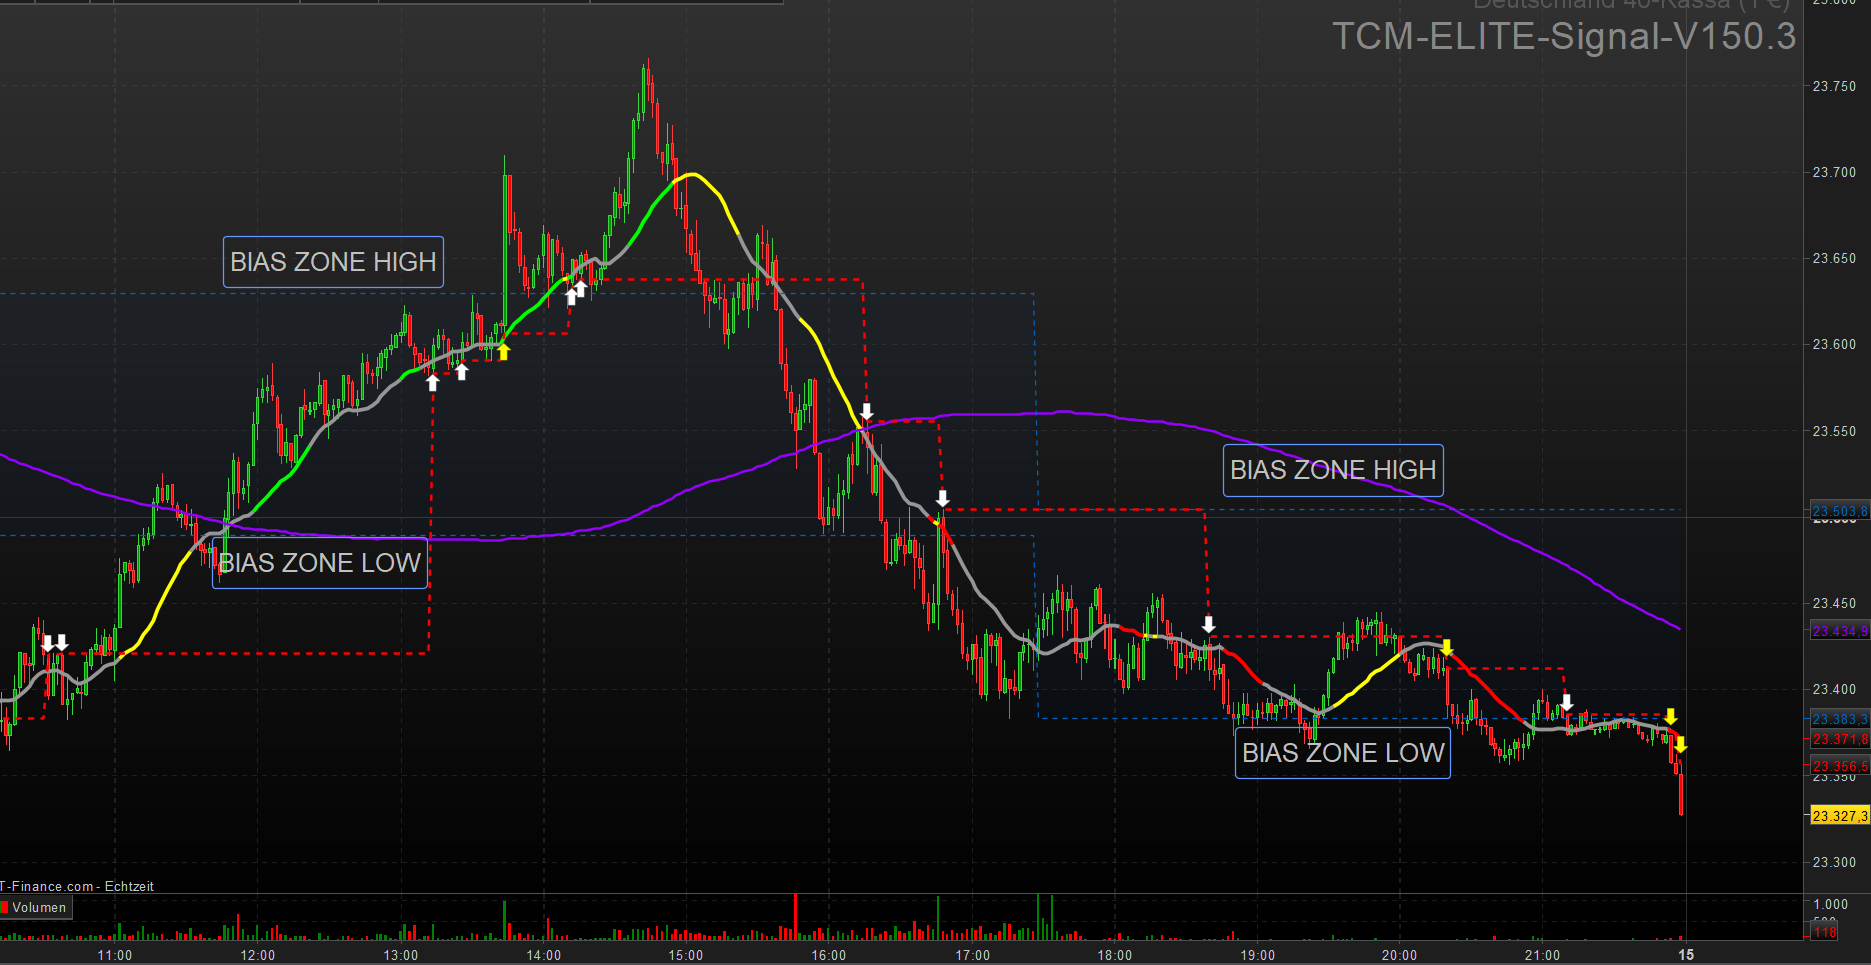Click the white down arrow just before 17:00
This screenshot has height=965, width=1871.
[942, 498]
